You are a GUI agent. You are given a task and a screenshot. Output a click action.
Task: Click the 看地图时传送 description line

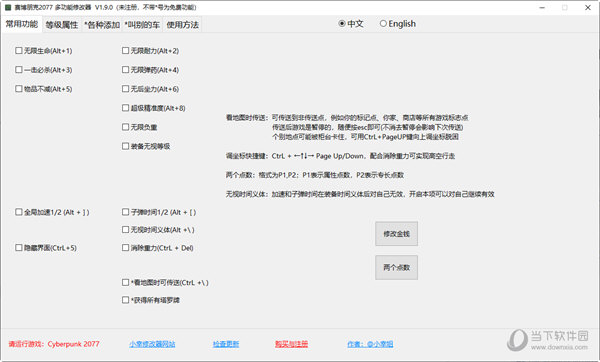pyautogui.click(x=347, y=117)
